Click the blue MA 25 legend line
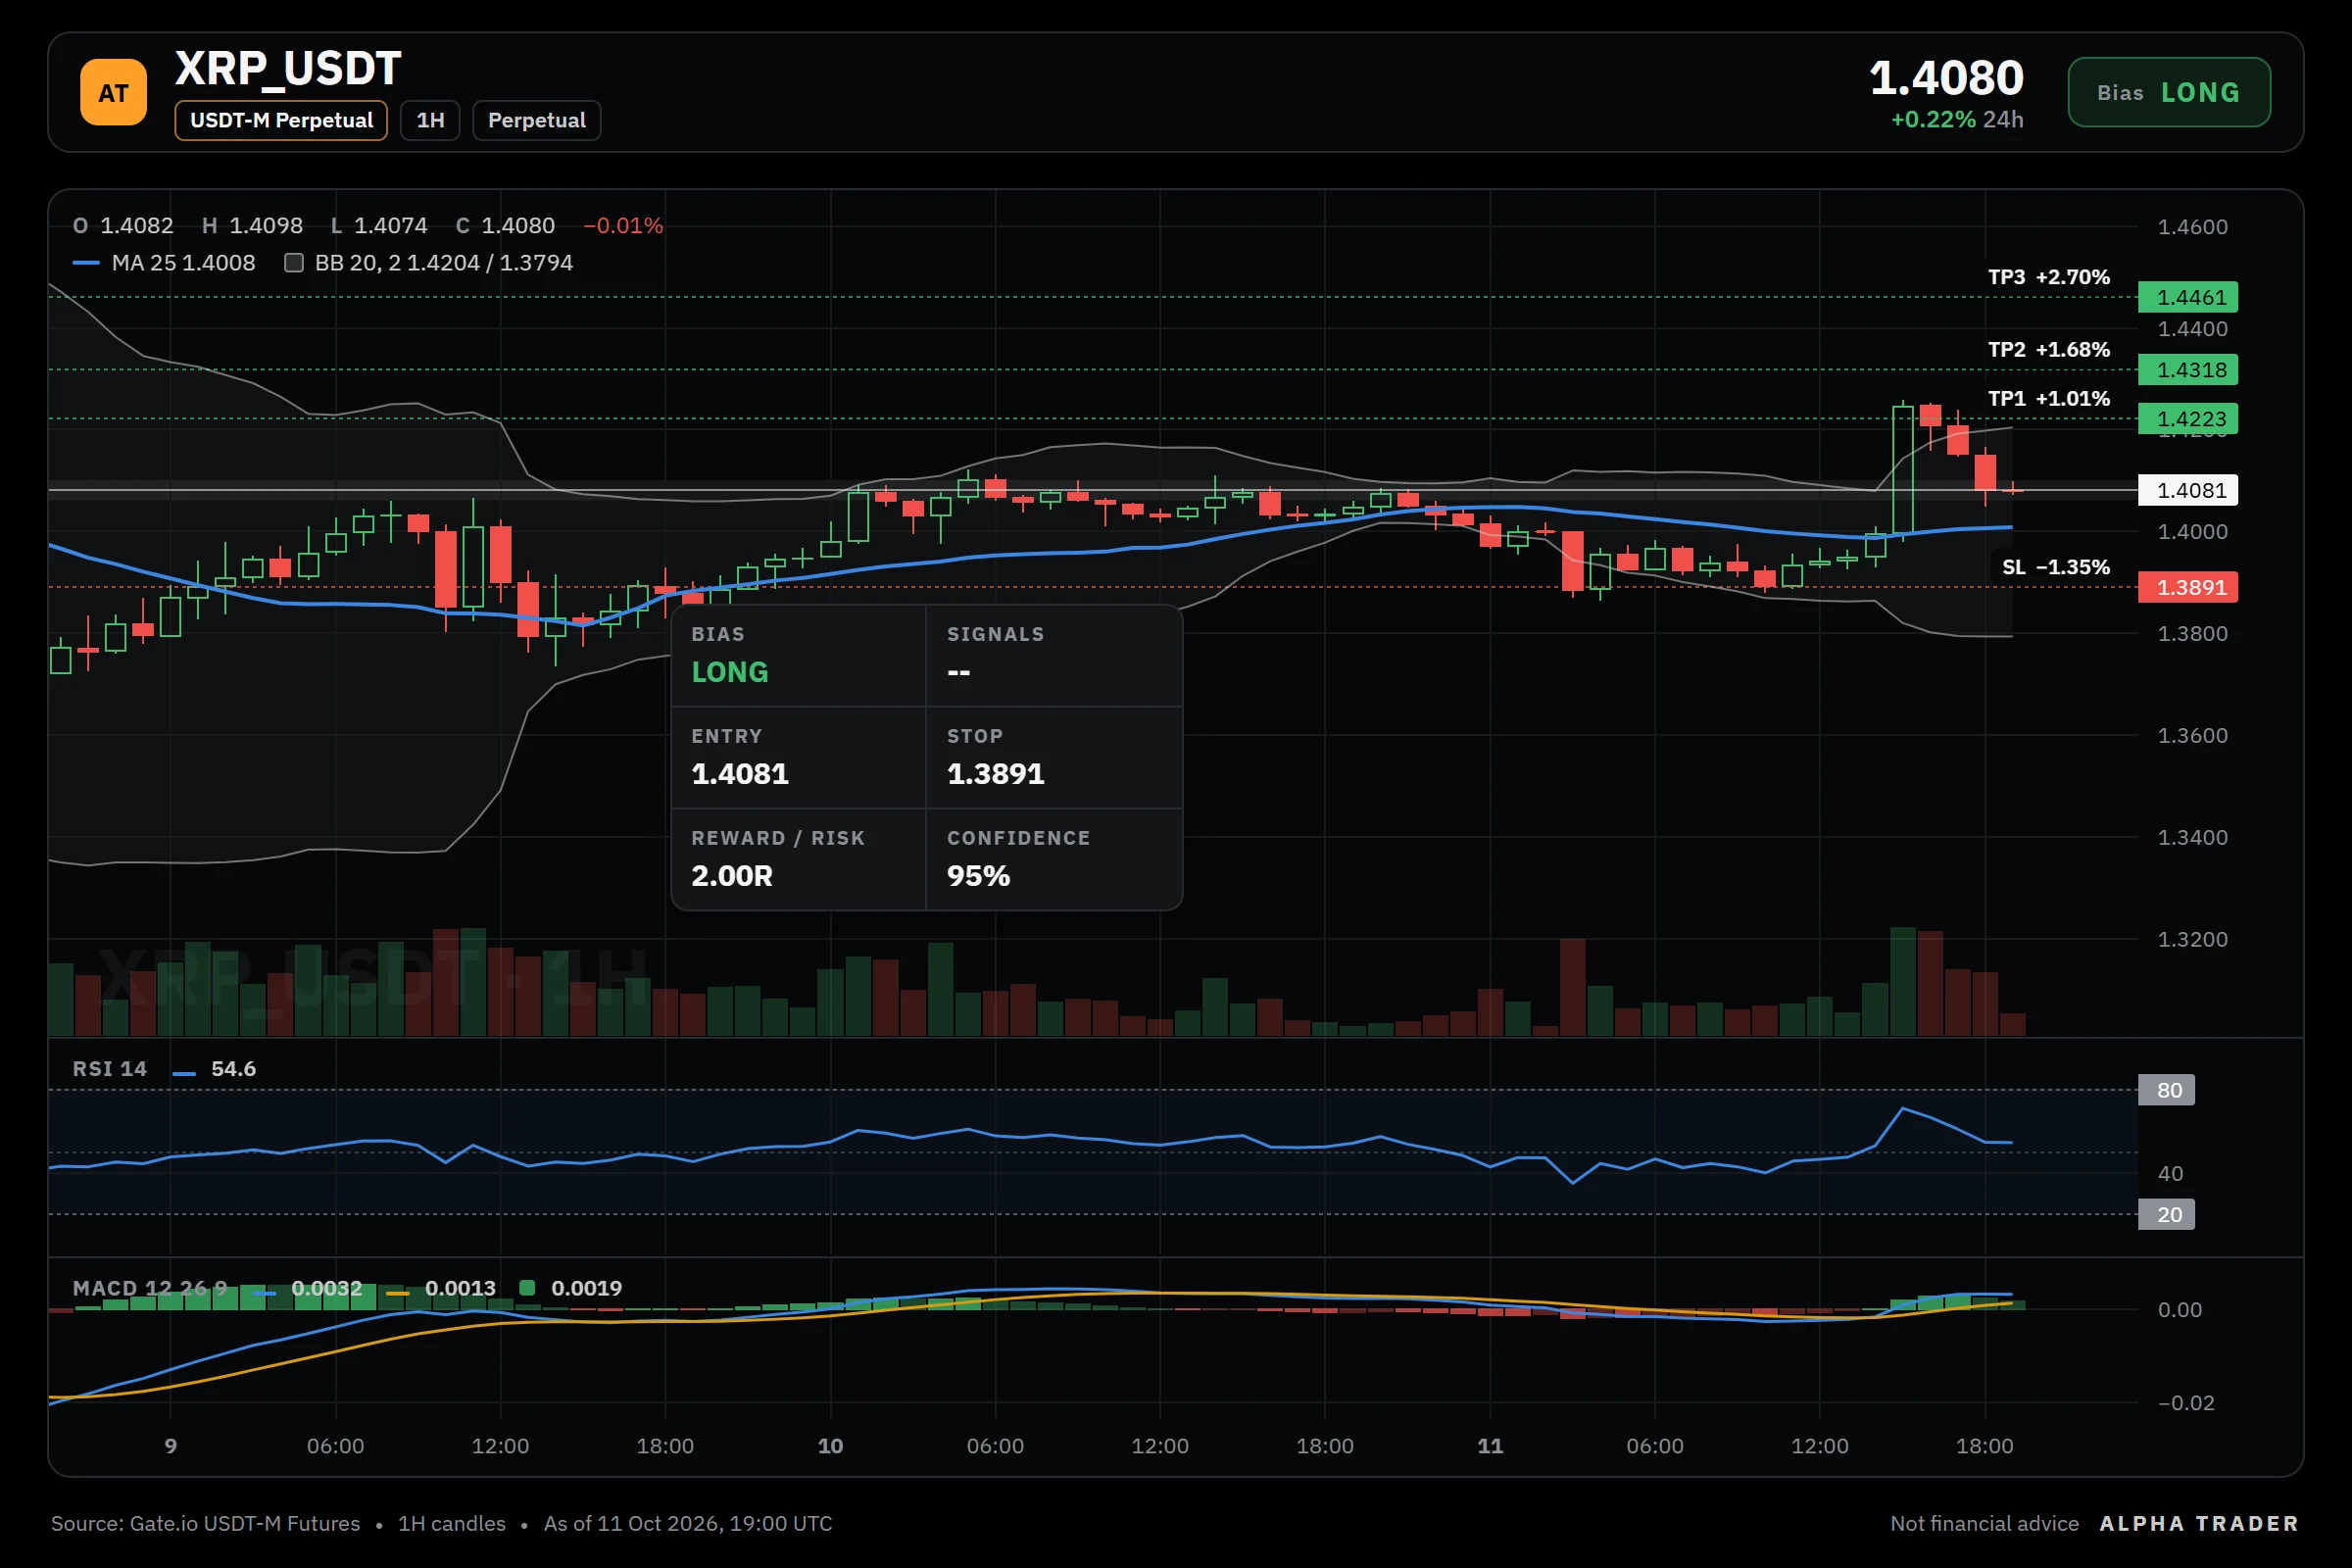 coord(86,263)
